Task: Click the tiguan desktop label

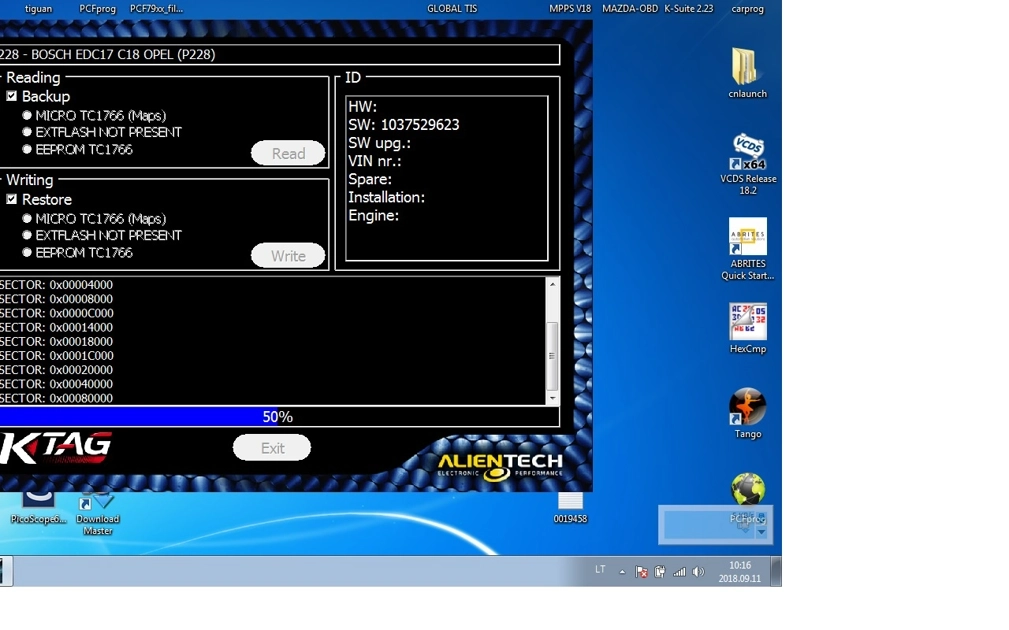Action: pyautogui.click(x=38, y=9)
